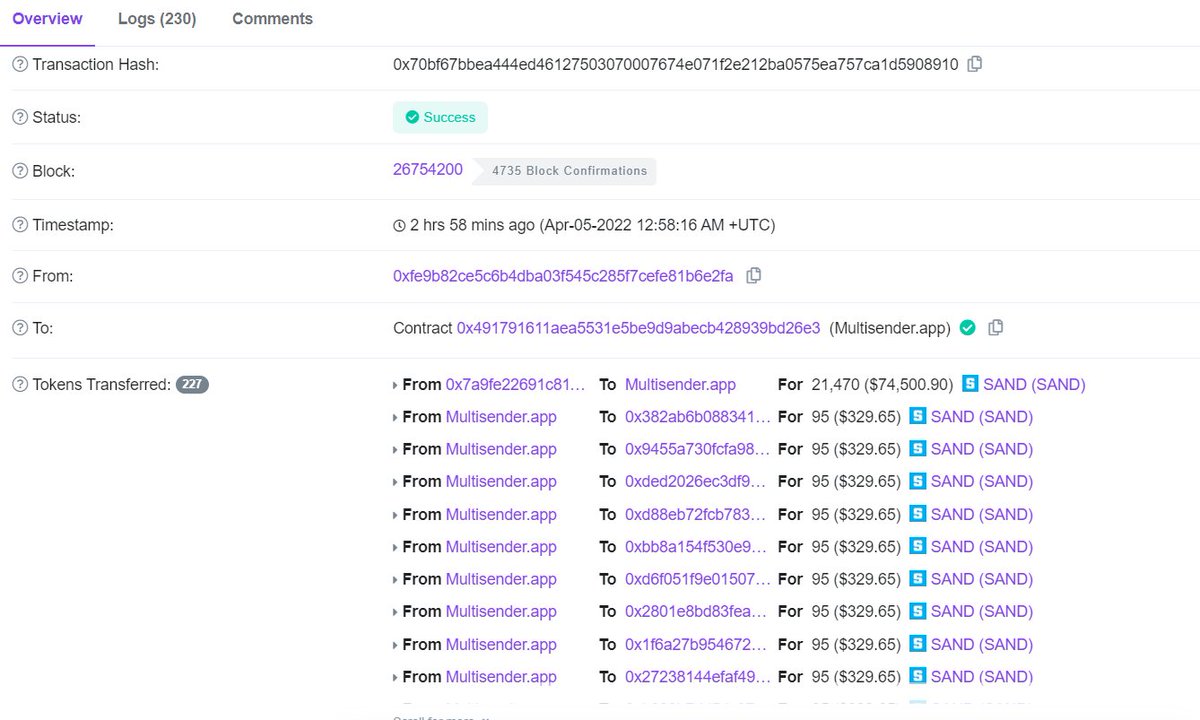Open the Comments tab

[x=271, y=18]
